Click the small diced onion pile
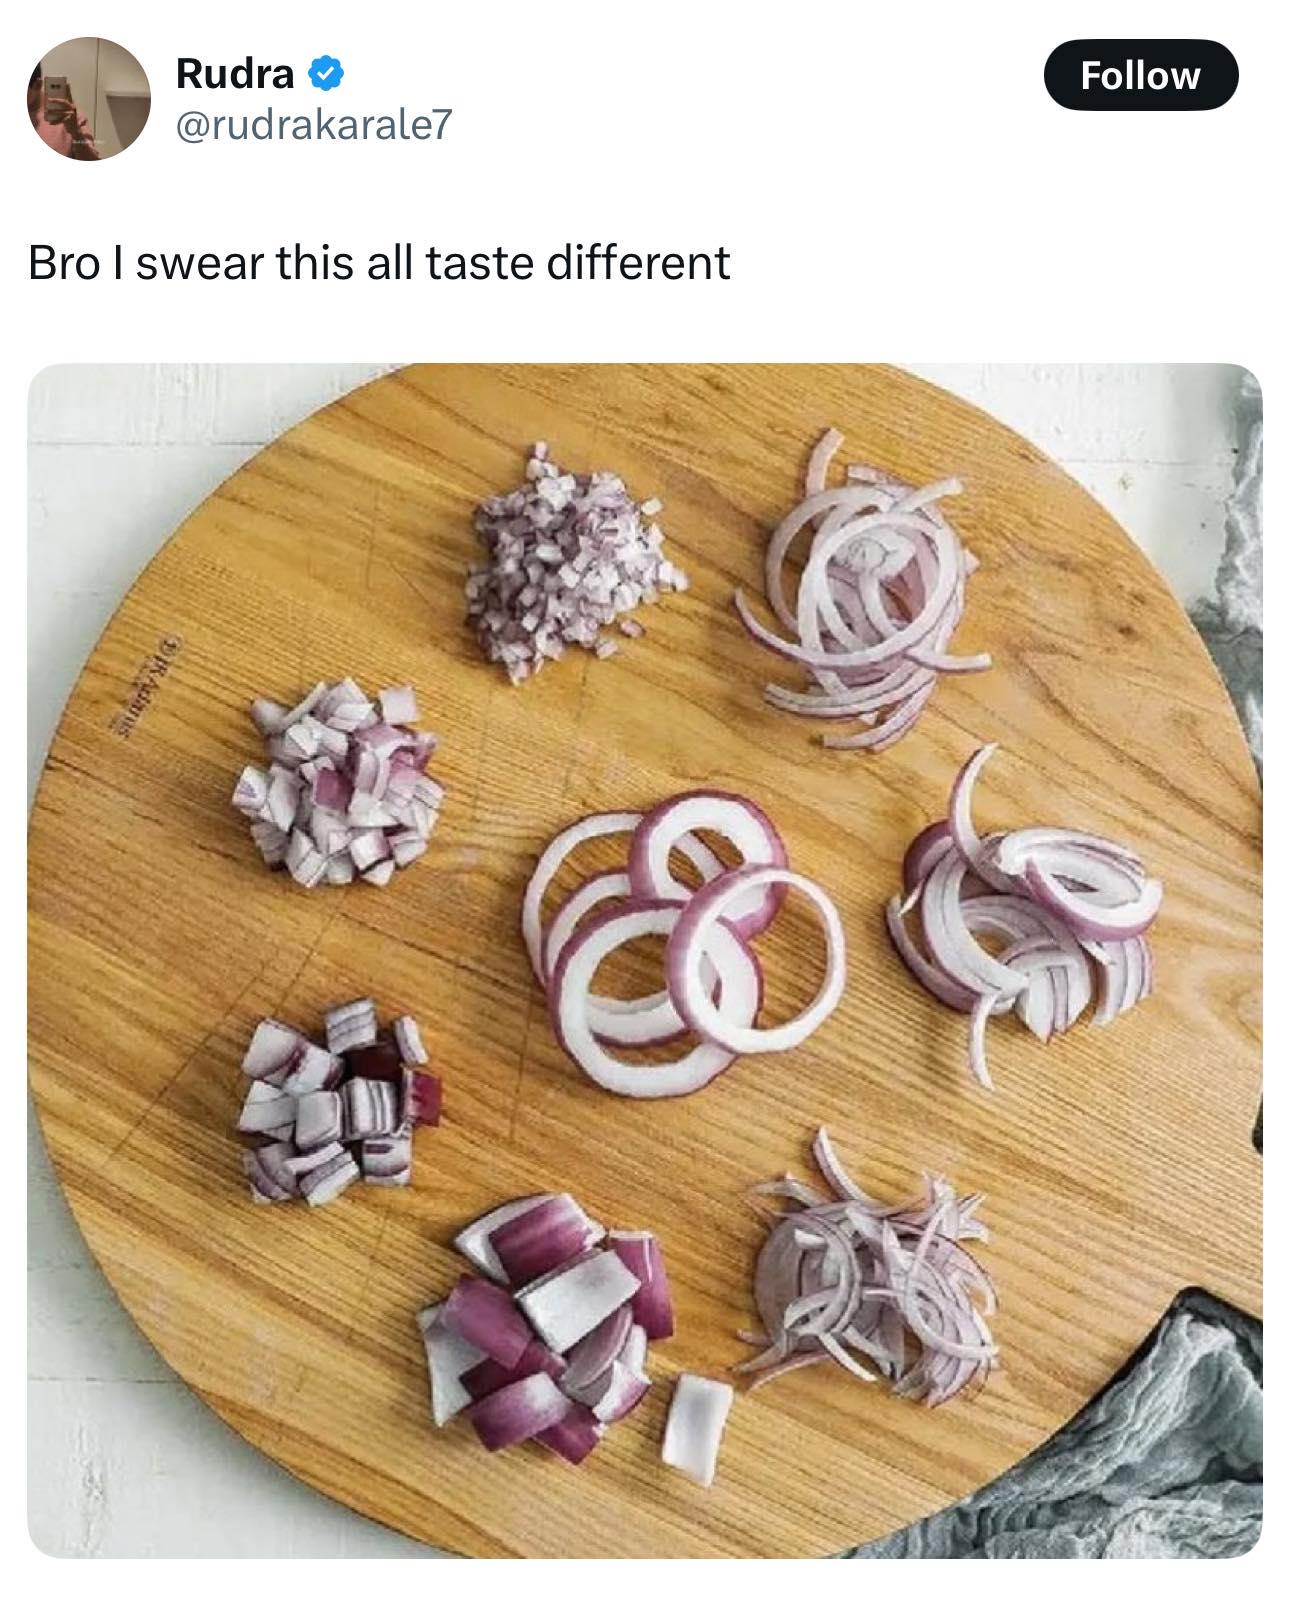 tap(339, 782)
